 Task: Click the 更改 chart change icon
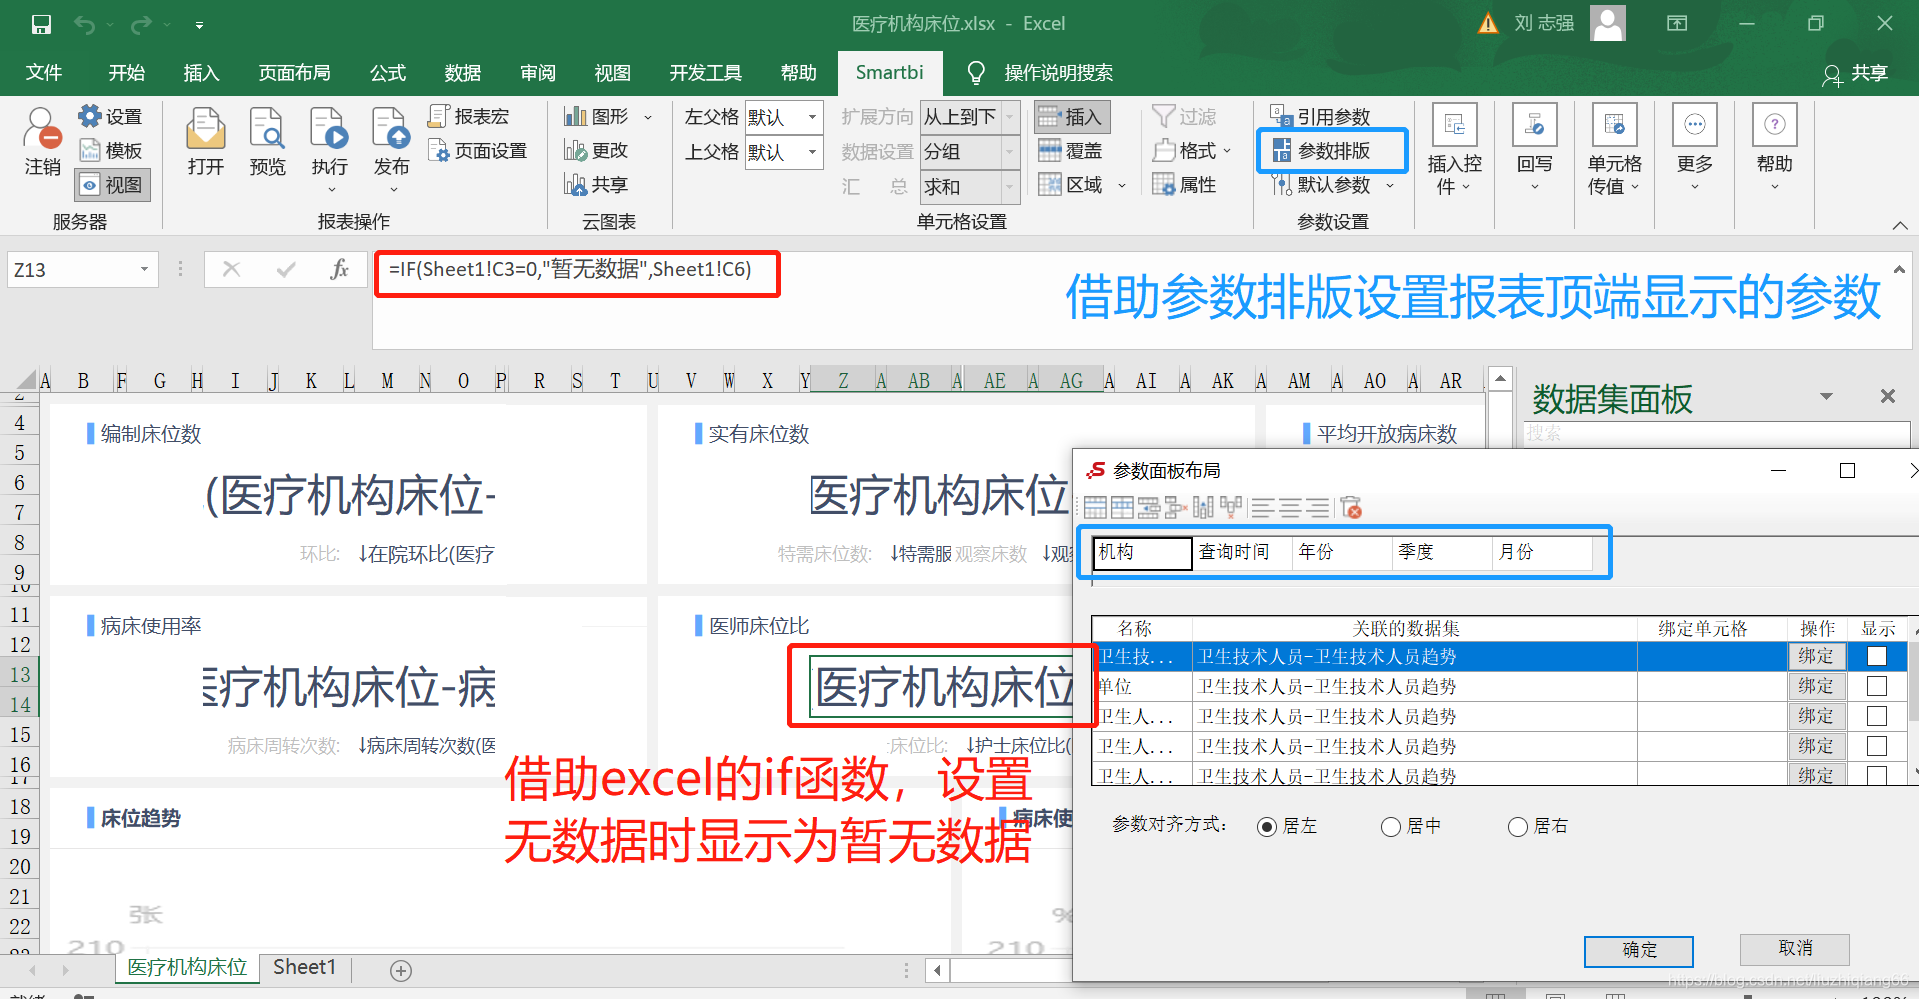(596, 150)
